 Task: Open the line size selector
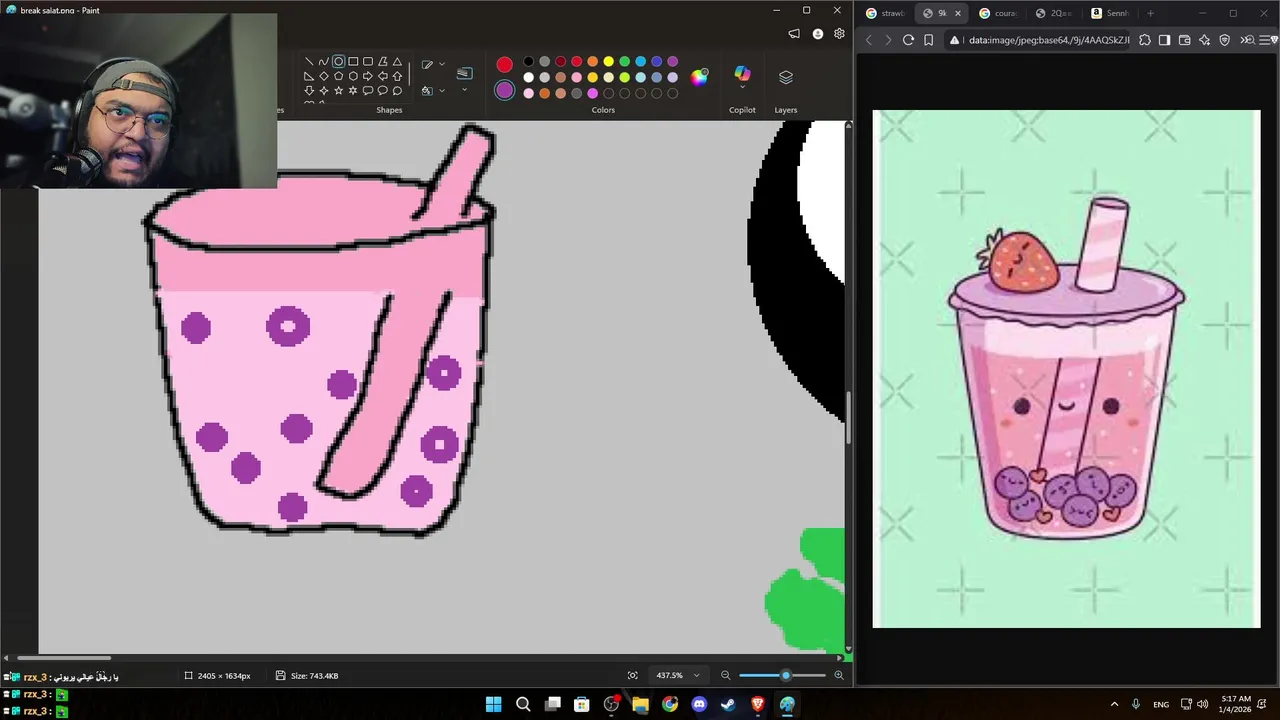click(x=464, y=78)
